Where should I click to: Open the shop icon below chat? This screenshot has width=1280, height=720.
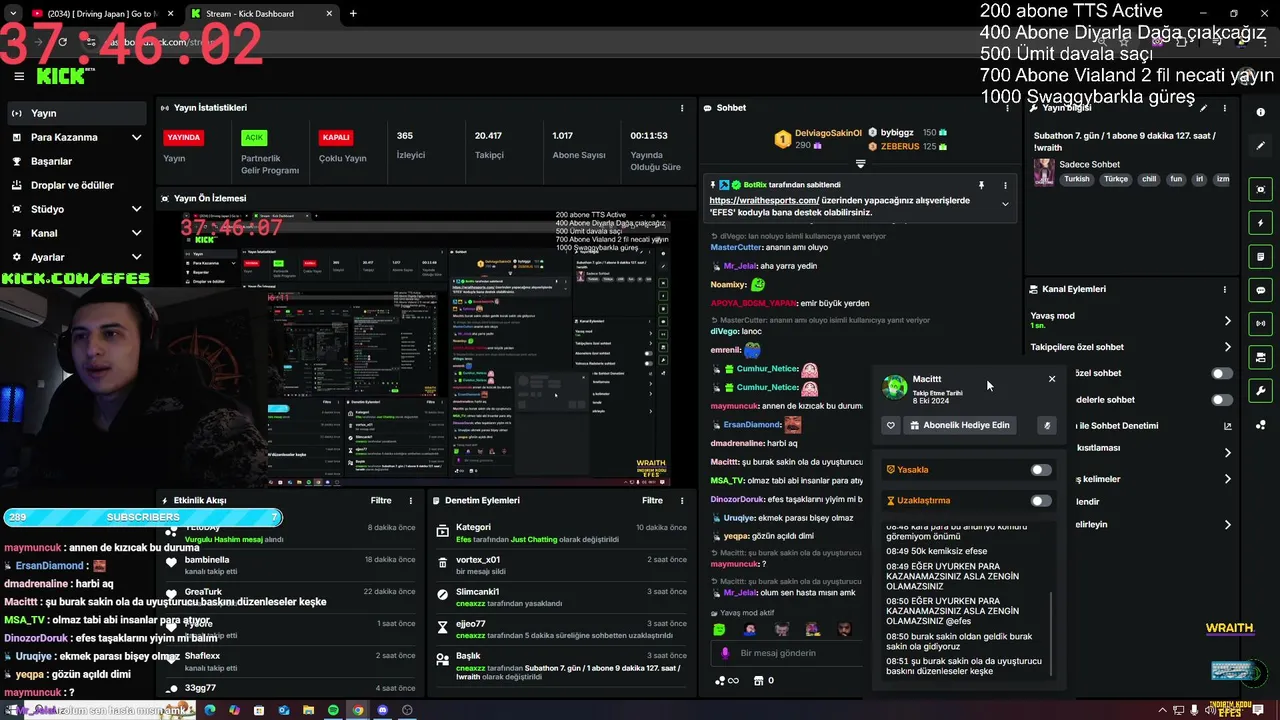[x=763, y=681]
